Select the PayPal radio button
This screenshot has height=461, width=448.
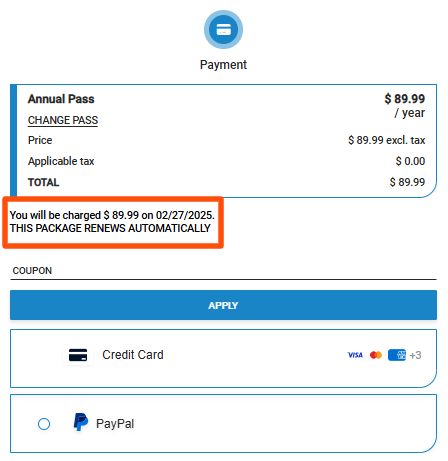[44, 424]
